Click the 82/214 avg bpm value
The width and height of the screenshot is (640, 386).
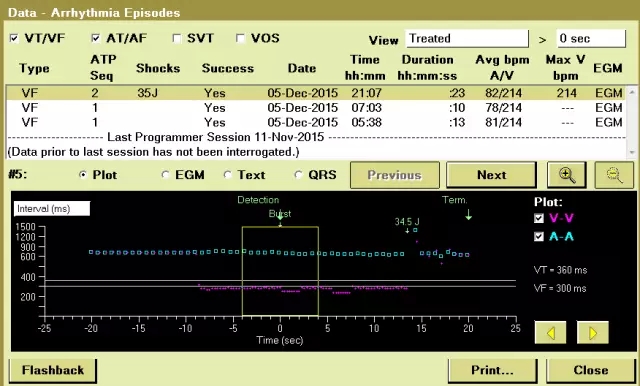pos(503,93)
